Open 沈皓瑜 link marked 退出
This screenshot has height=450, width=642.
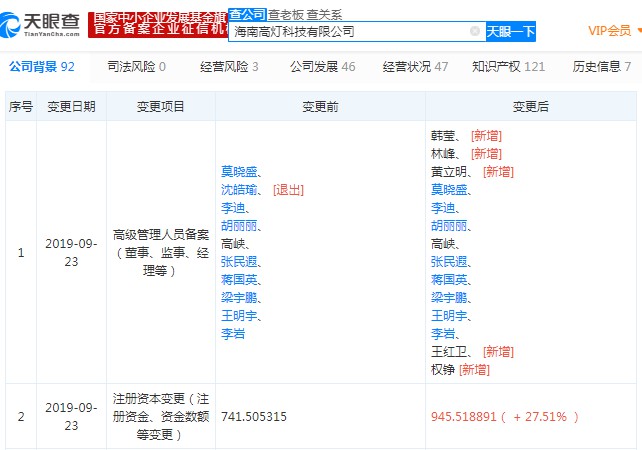tap(239, 190)
